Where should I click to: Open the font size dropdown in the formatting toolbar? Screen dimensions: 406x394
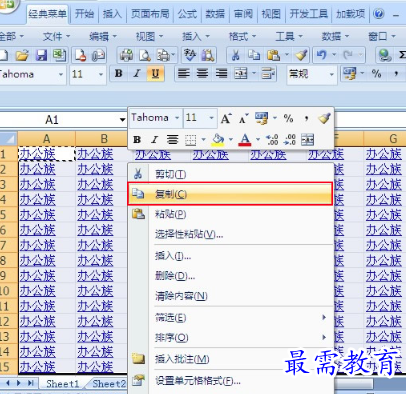[x=101, y=74]
